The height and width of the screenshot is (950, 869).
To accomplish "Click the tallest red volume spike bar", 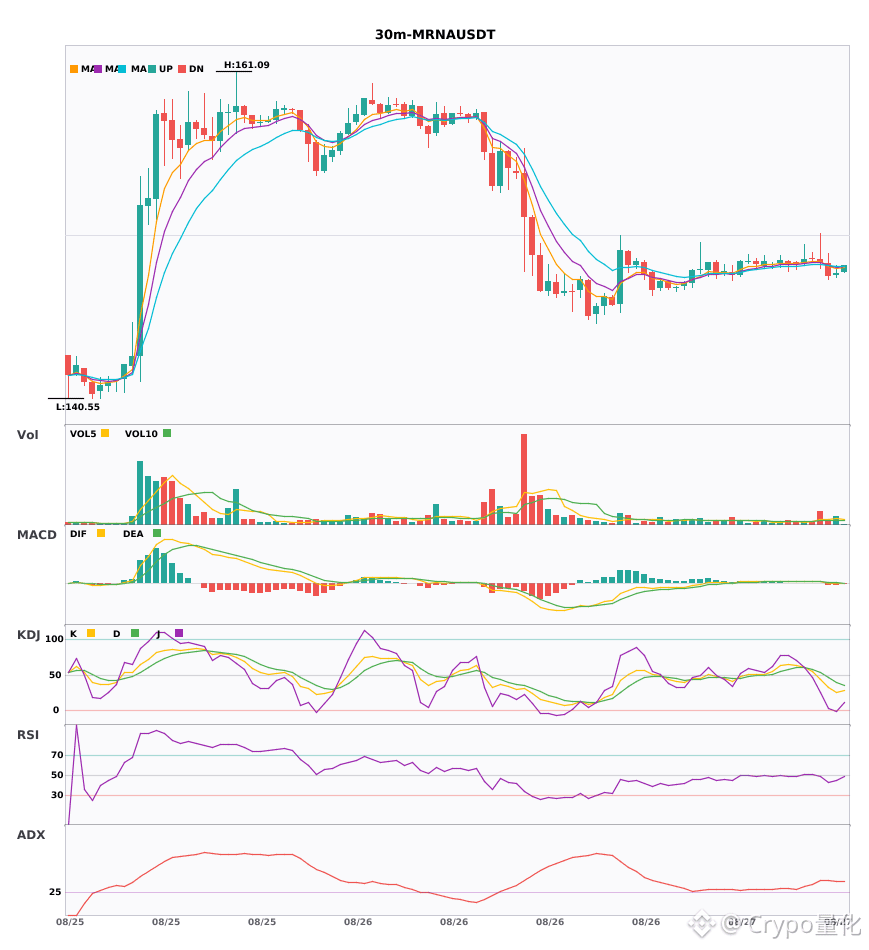I will (x=524, y=479).
